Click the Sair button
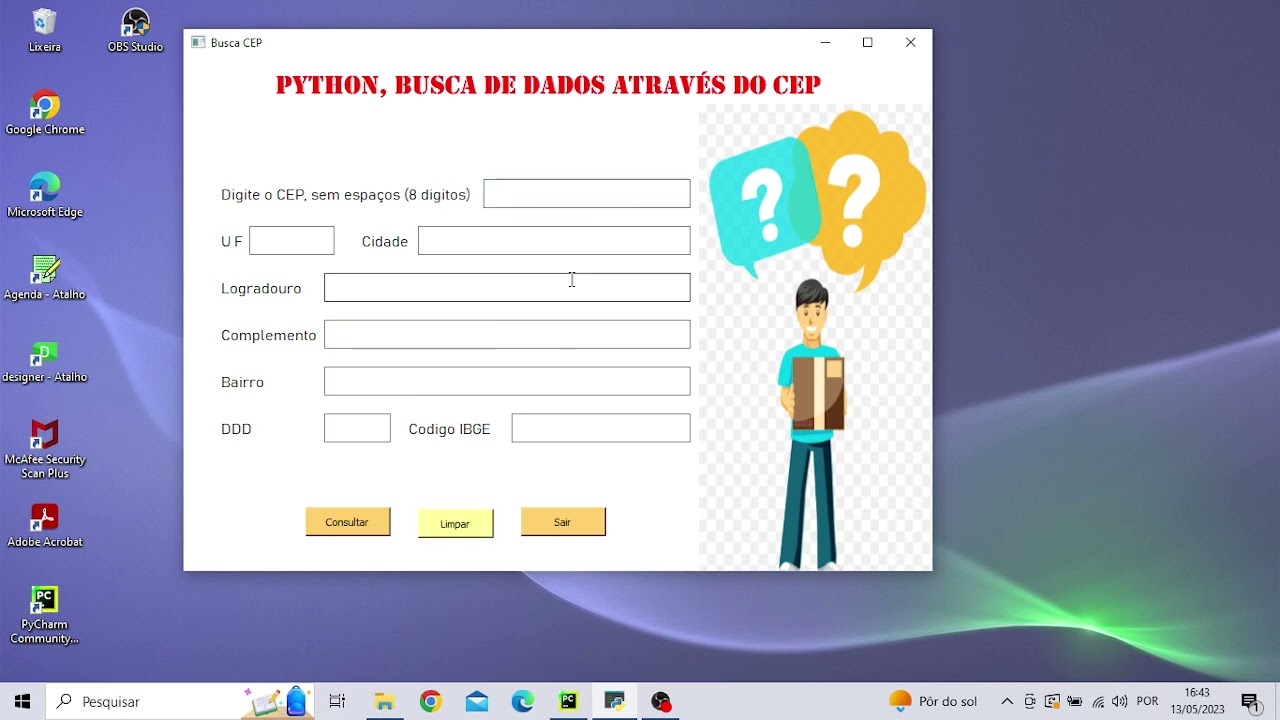This screenshot has width=1280, height=720. tap(563, 522)
